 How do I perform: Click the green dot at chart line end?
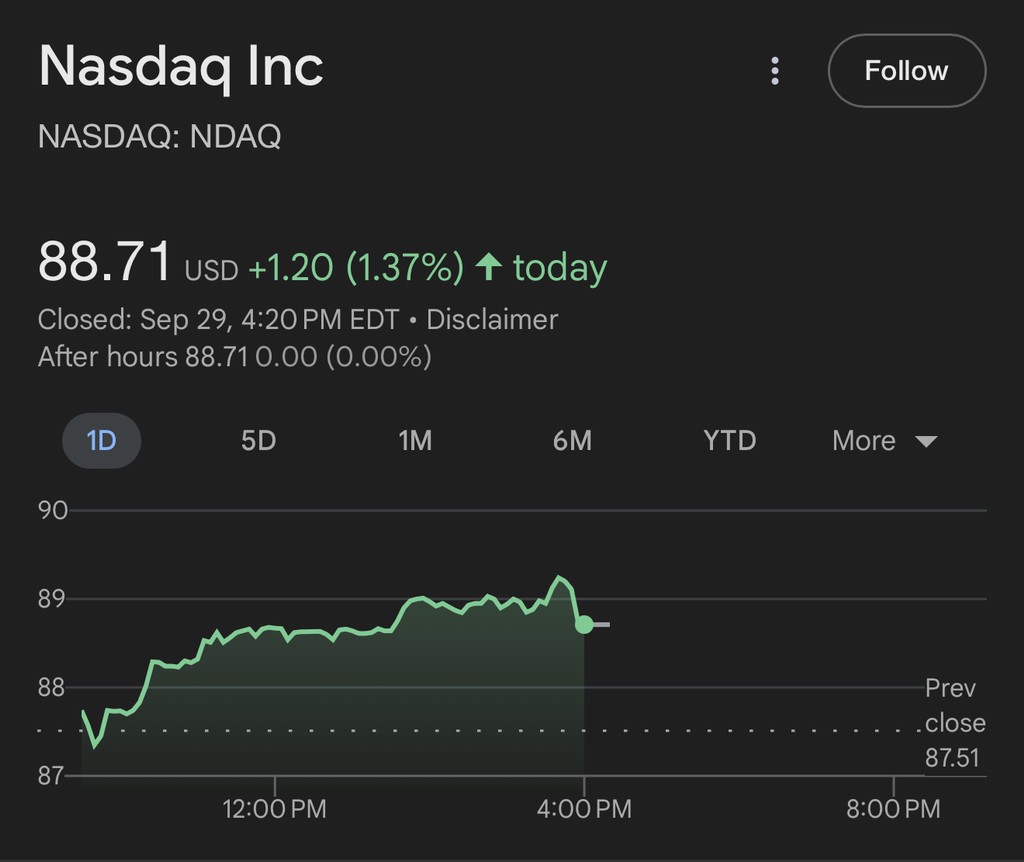click(584, 624)
